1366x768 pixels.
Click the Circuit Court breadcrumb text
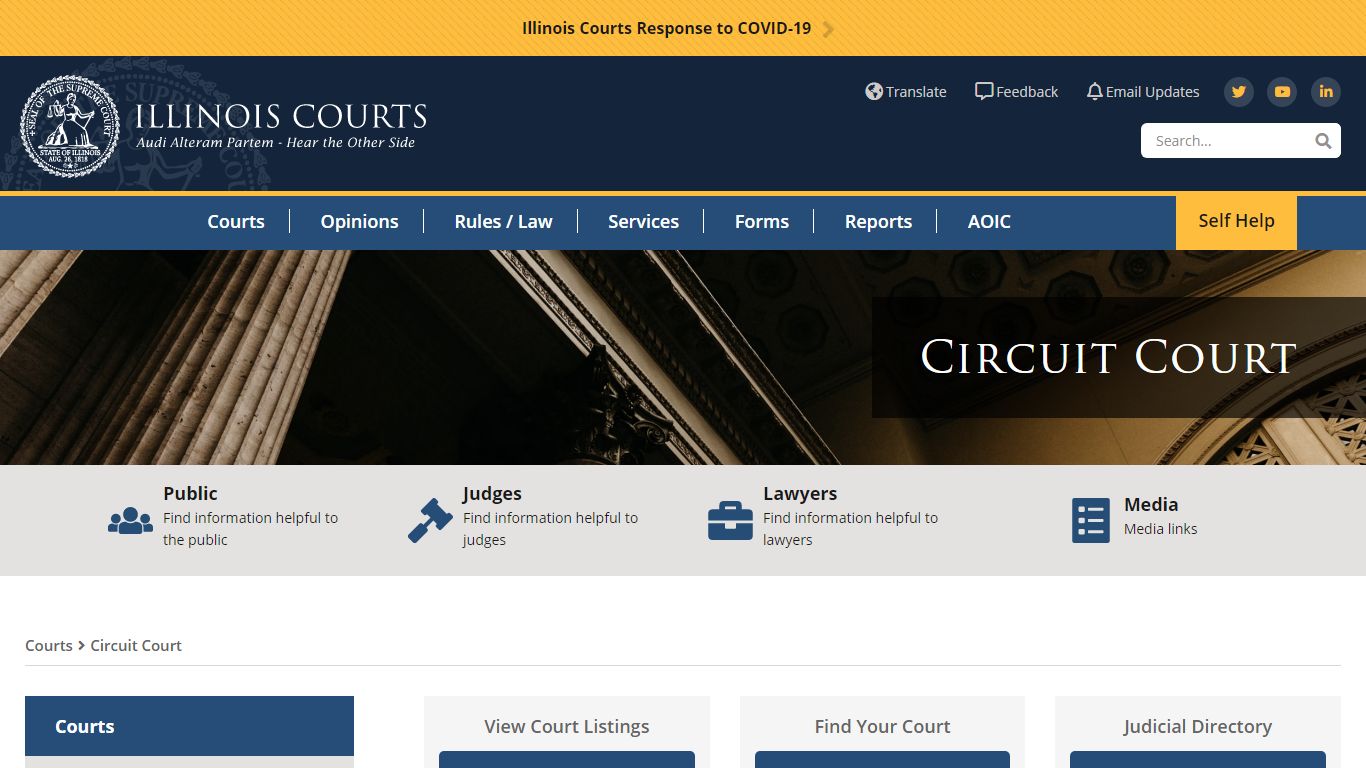click(x=136, y=646)
